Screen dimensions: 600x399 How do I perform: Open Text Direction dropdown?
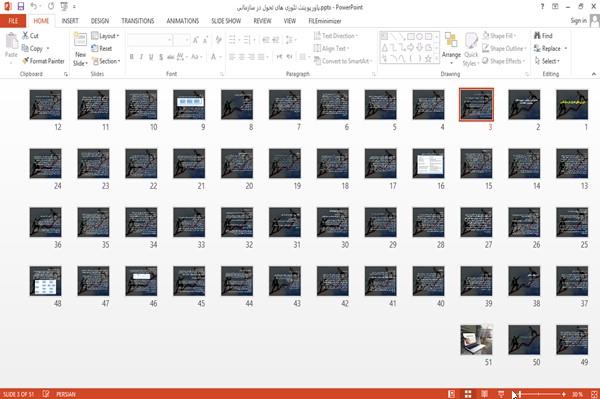(336, 36)
